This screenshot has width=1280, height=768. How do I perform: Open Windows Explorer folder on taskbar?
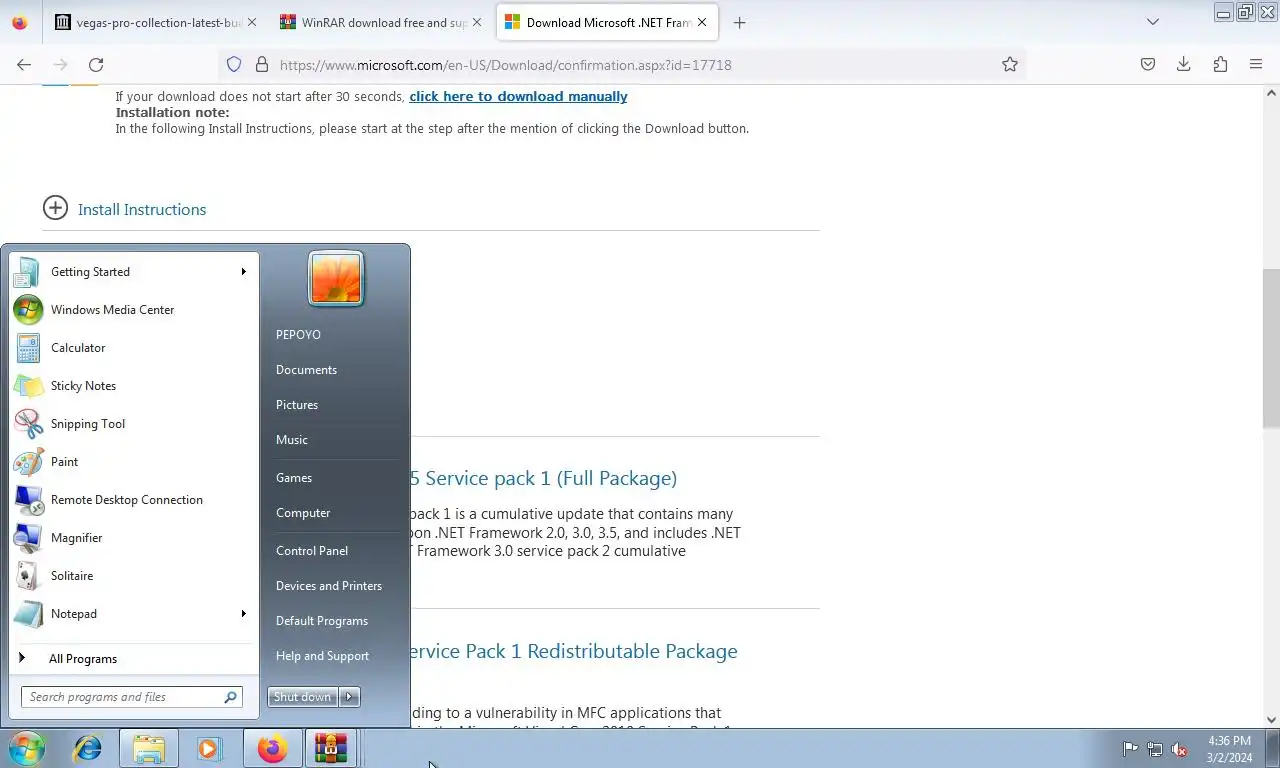click(149, 748)
